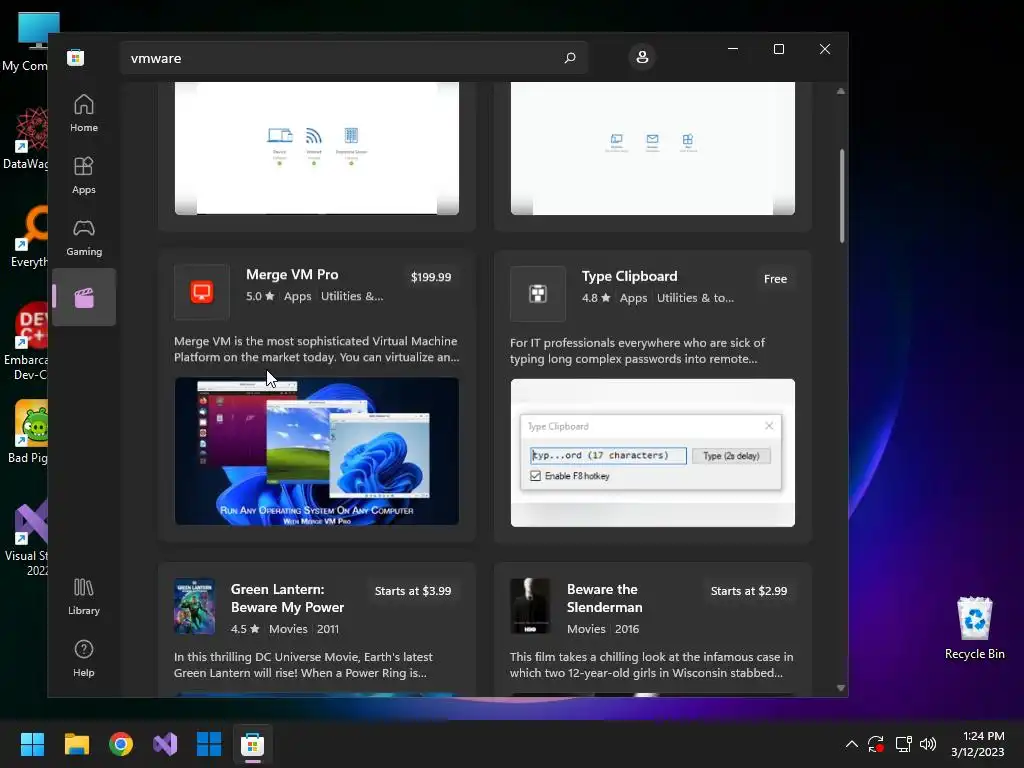
Task: Open File Explorer from the taskbar
Action: click(76, 744)
